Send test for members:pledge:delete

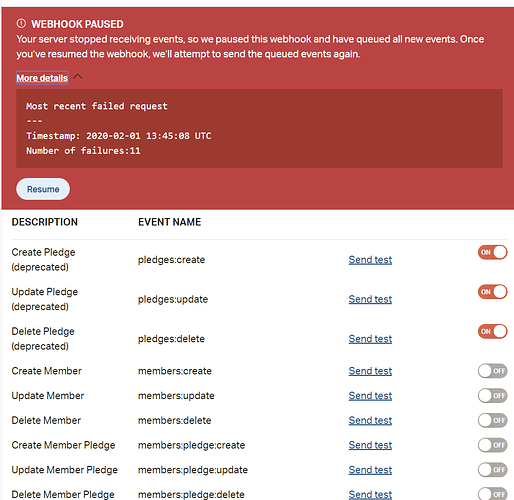pos(370,494)
